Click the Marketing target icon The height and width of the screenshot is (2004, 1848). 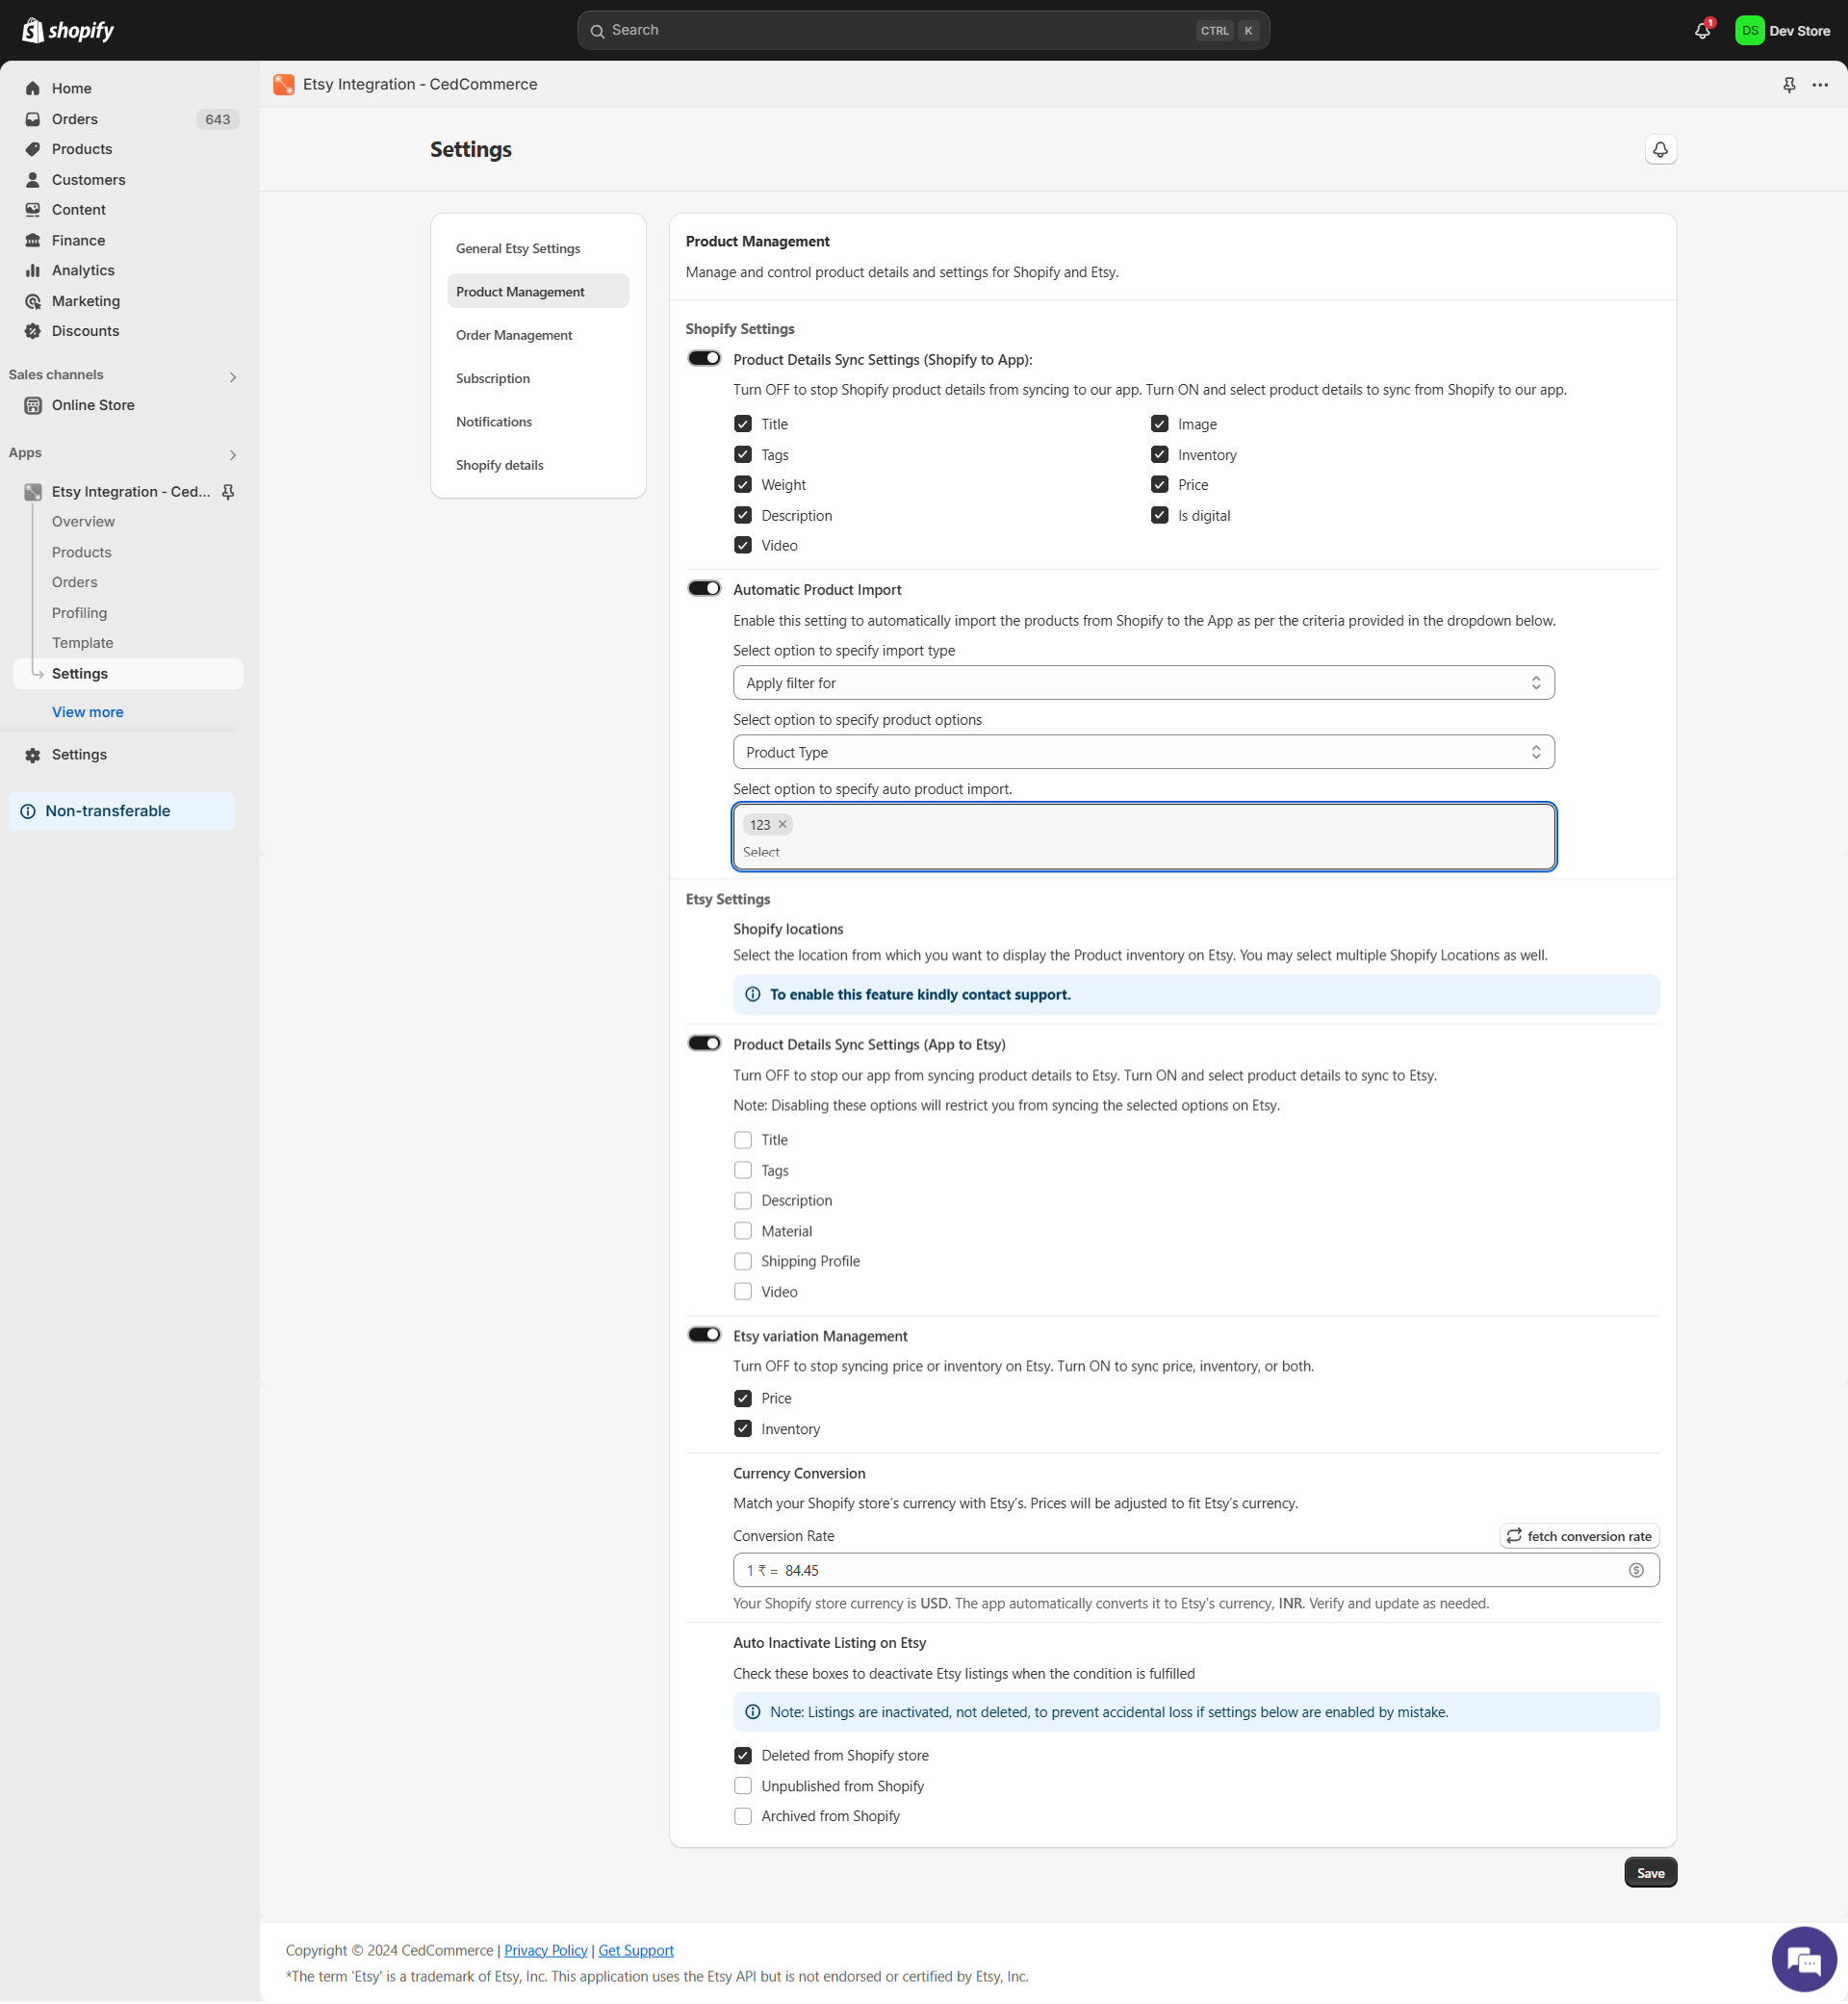pos(33,301)
